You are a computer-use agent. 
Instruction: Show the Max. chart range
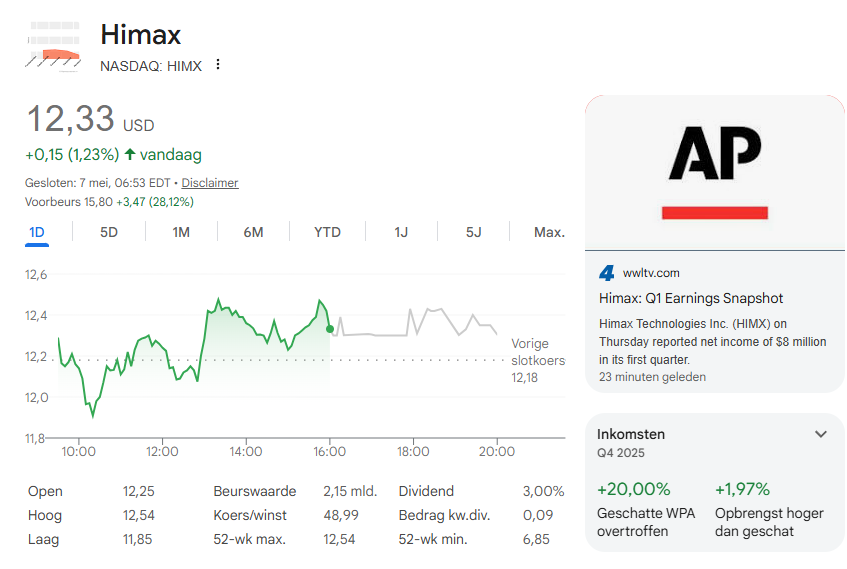[x=549, y=232]
